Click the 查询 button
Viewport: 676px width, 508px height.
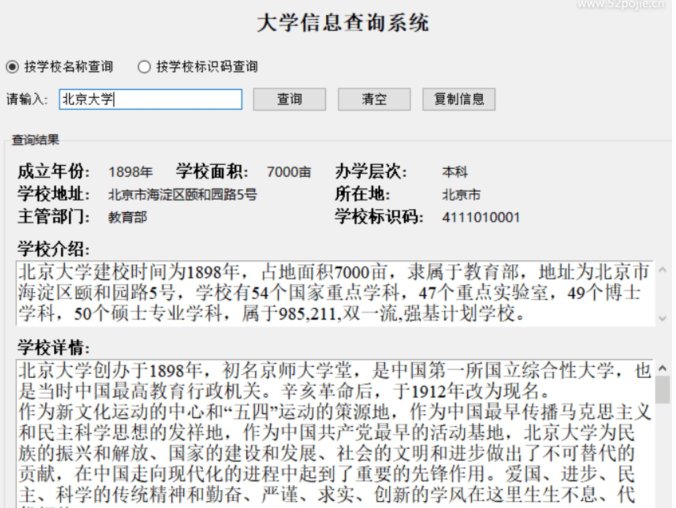tap(289, 99)
